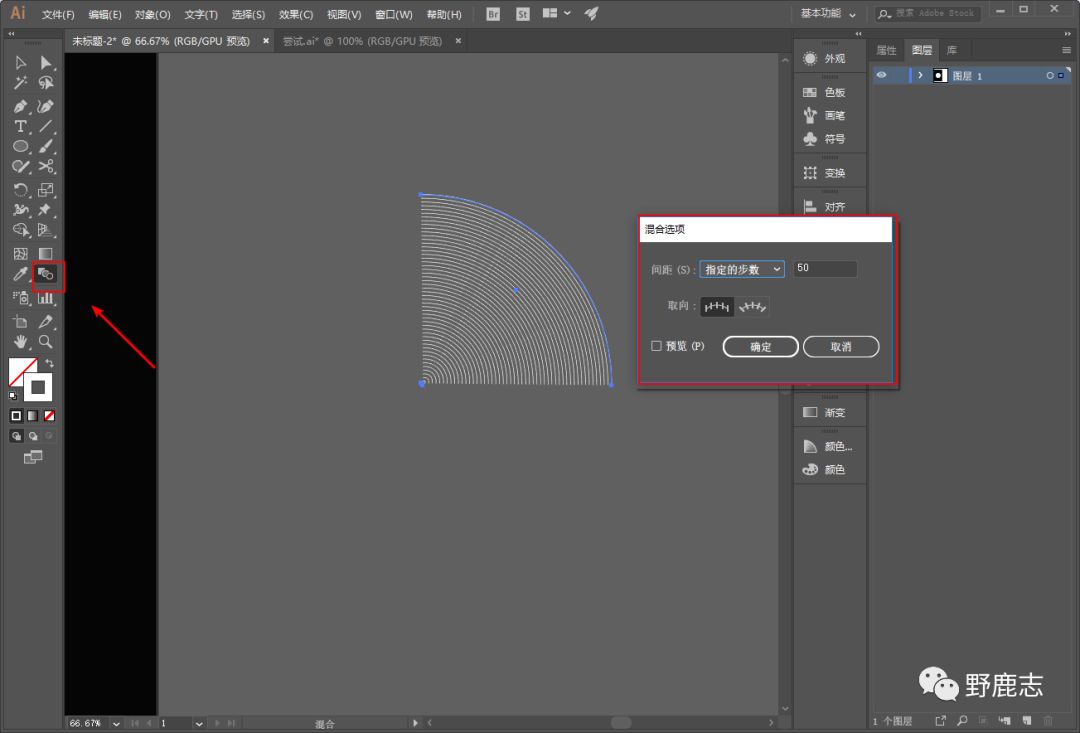This screenshot has height=733, width=1080.
Task: Select the Scissors tool
Action: coord(46,167)
